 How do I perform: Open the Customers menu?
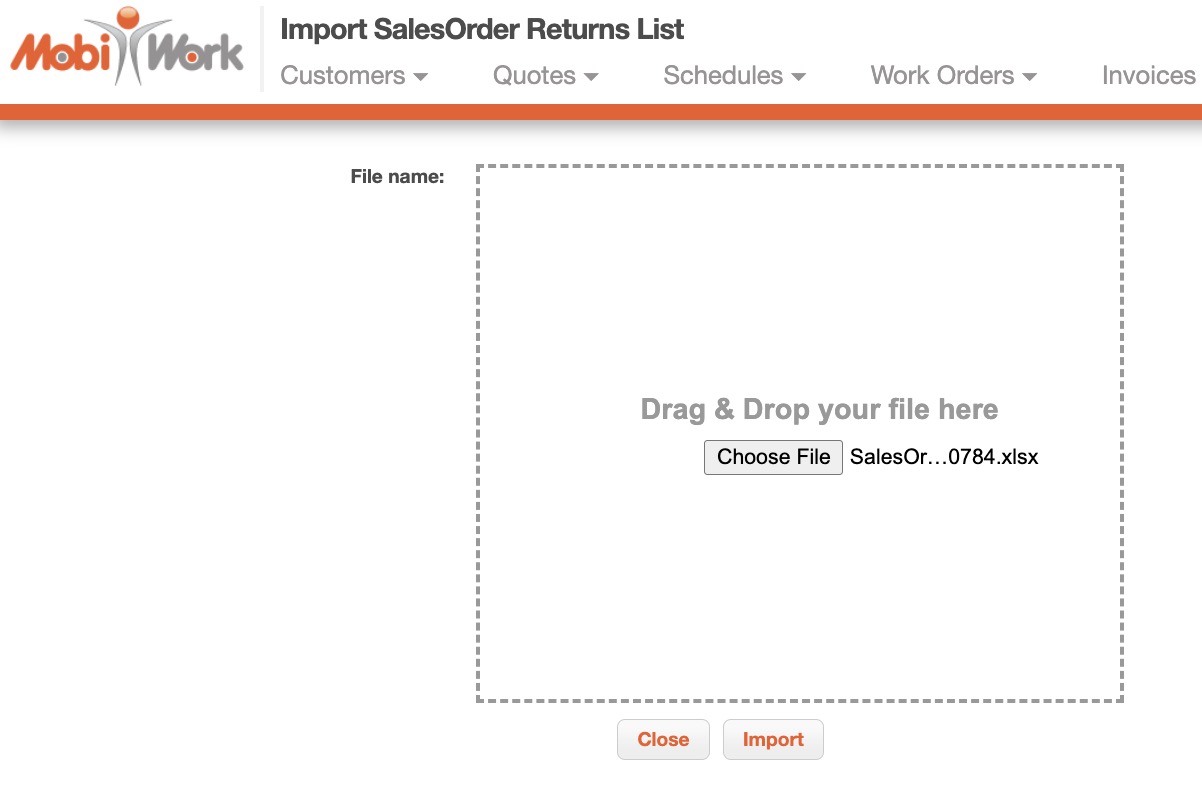[x=342, y=76]
